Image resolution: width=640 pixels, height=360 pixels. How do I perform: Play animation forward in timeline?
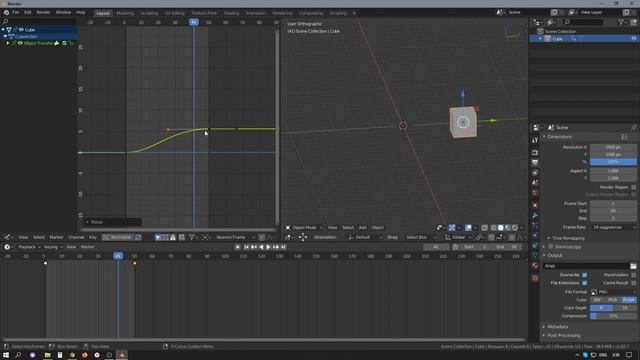268,247
